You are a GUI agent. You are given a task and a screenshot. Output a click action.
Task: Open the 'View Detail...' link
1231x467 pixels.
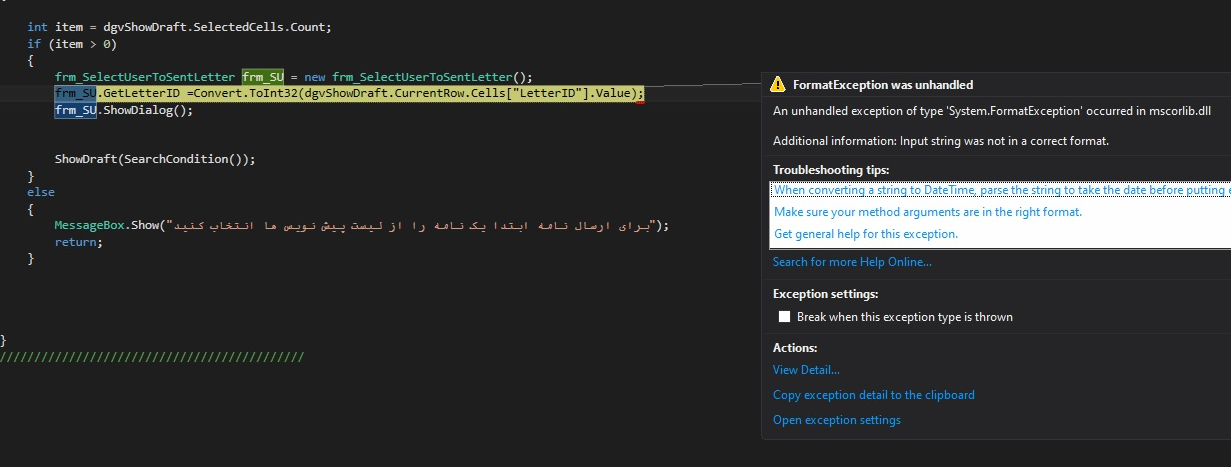pos(806,370)
